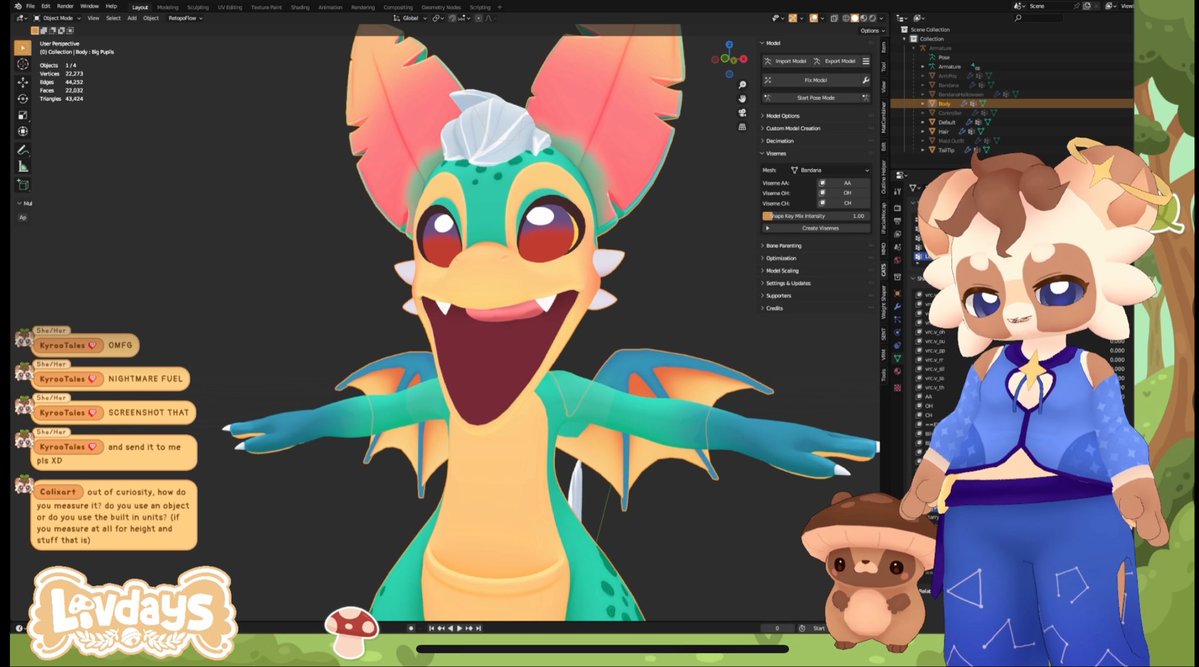Select the Move tool
Image resolution: width=1199 pixels, height=667 pixels.
(x=22, y=82)
